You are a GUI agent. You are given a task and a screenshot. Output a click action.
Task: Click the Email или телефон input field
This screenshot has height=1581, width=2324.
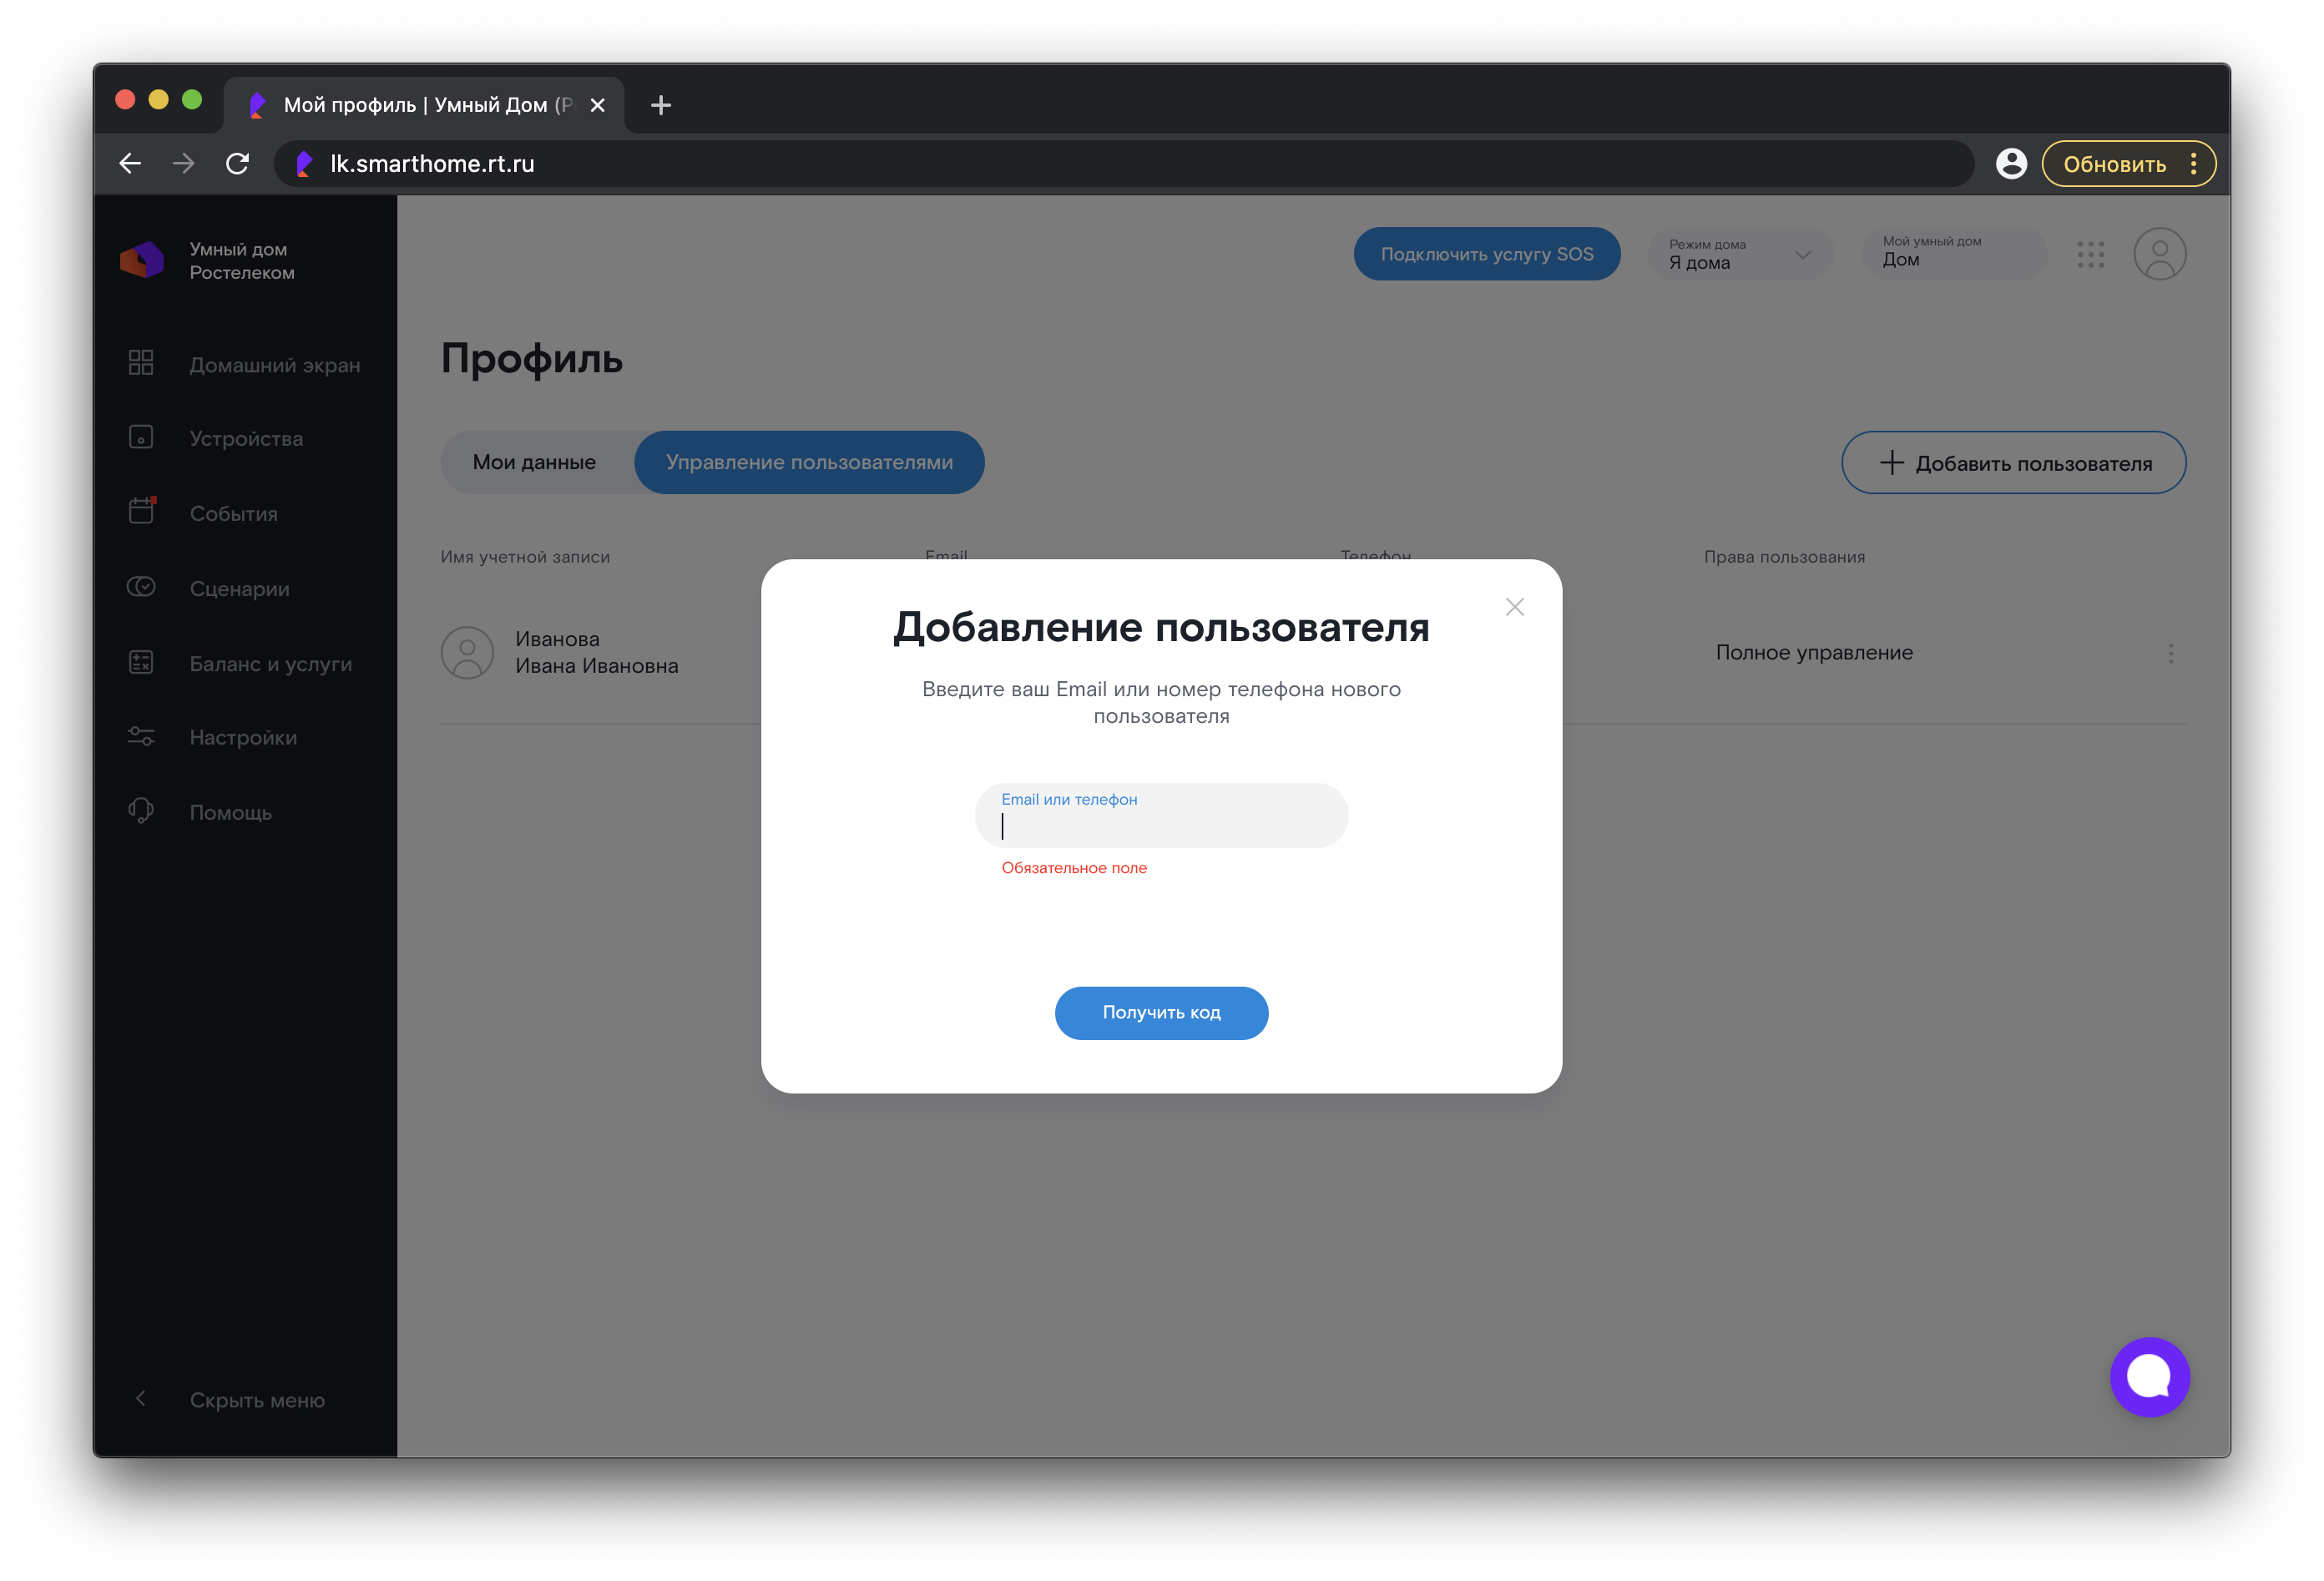tap(1160, 816)
